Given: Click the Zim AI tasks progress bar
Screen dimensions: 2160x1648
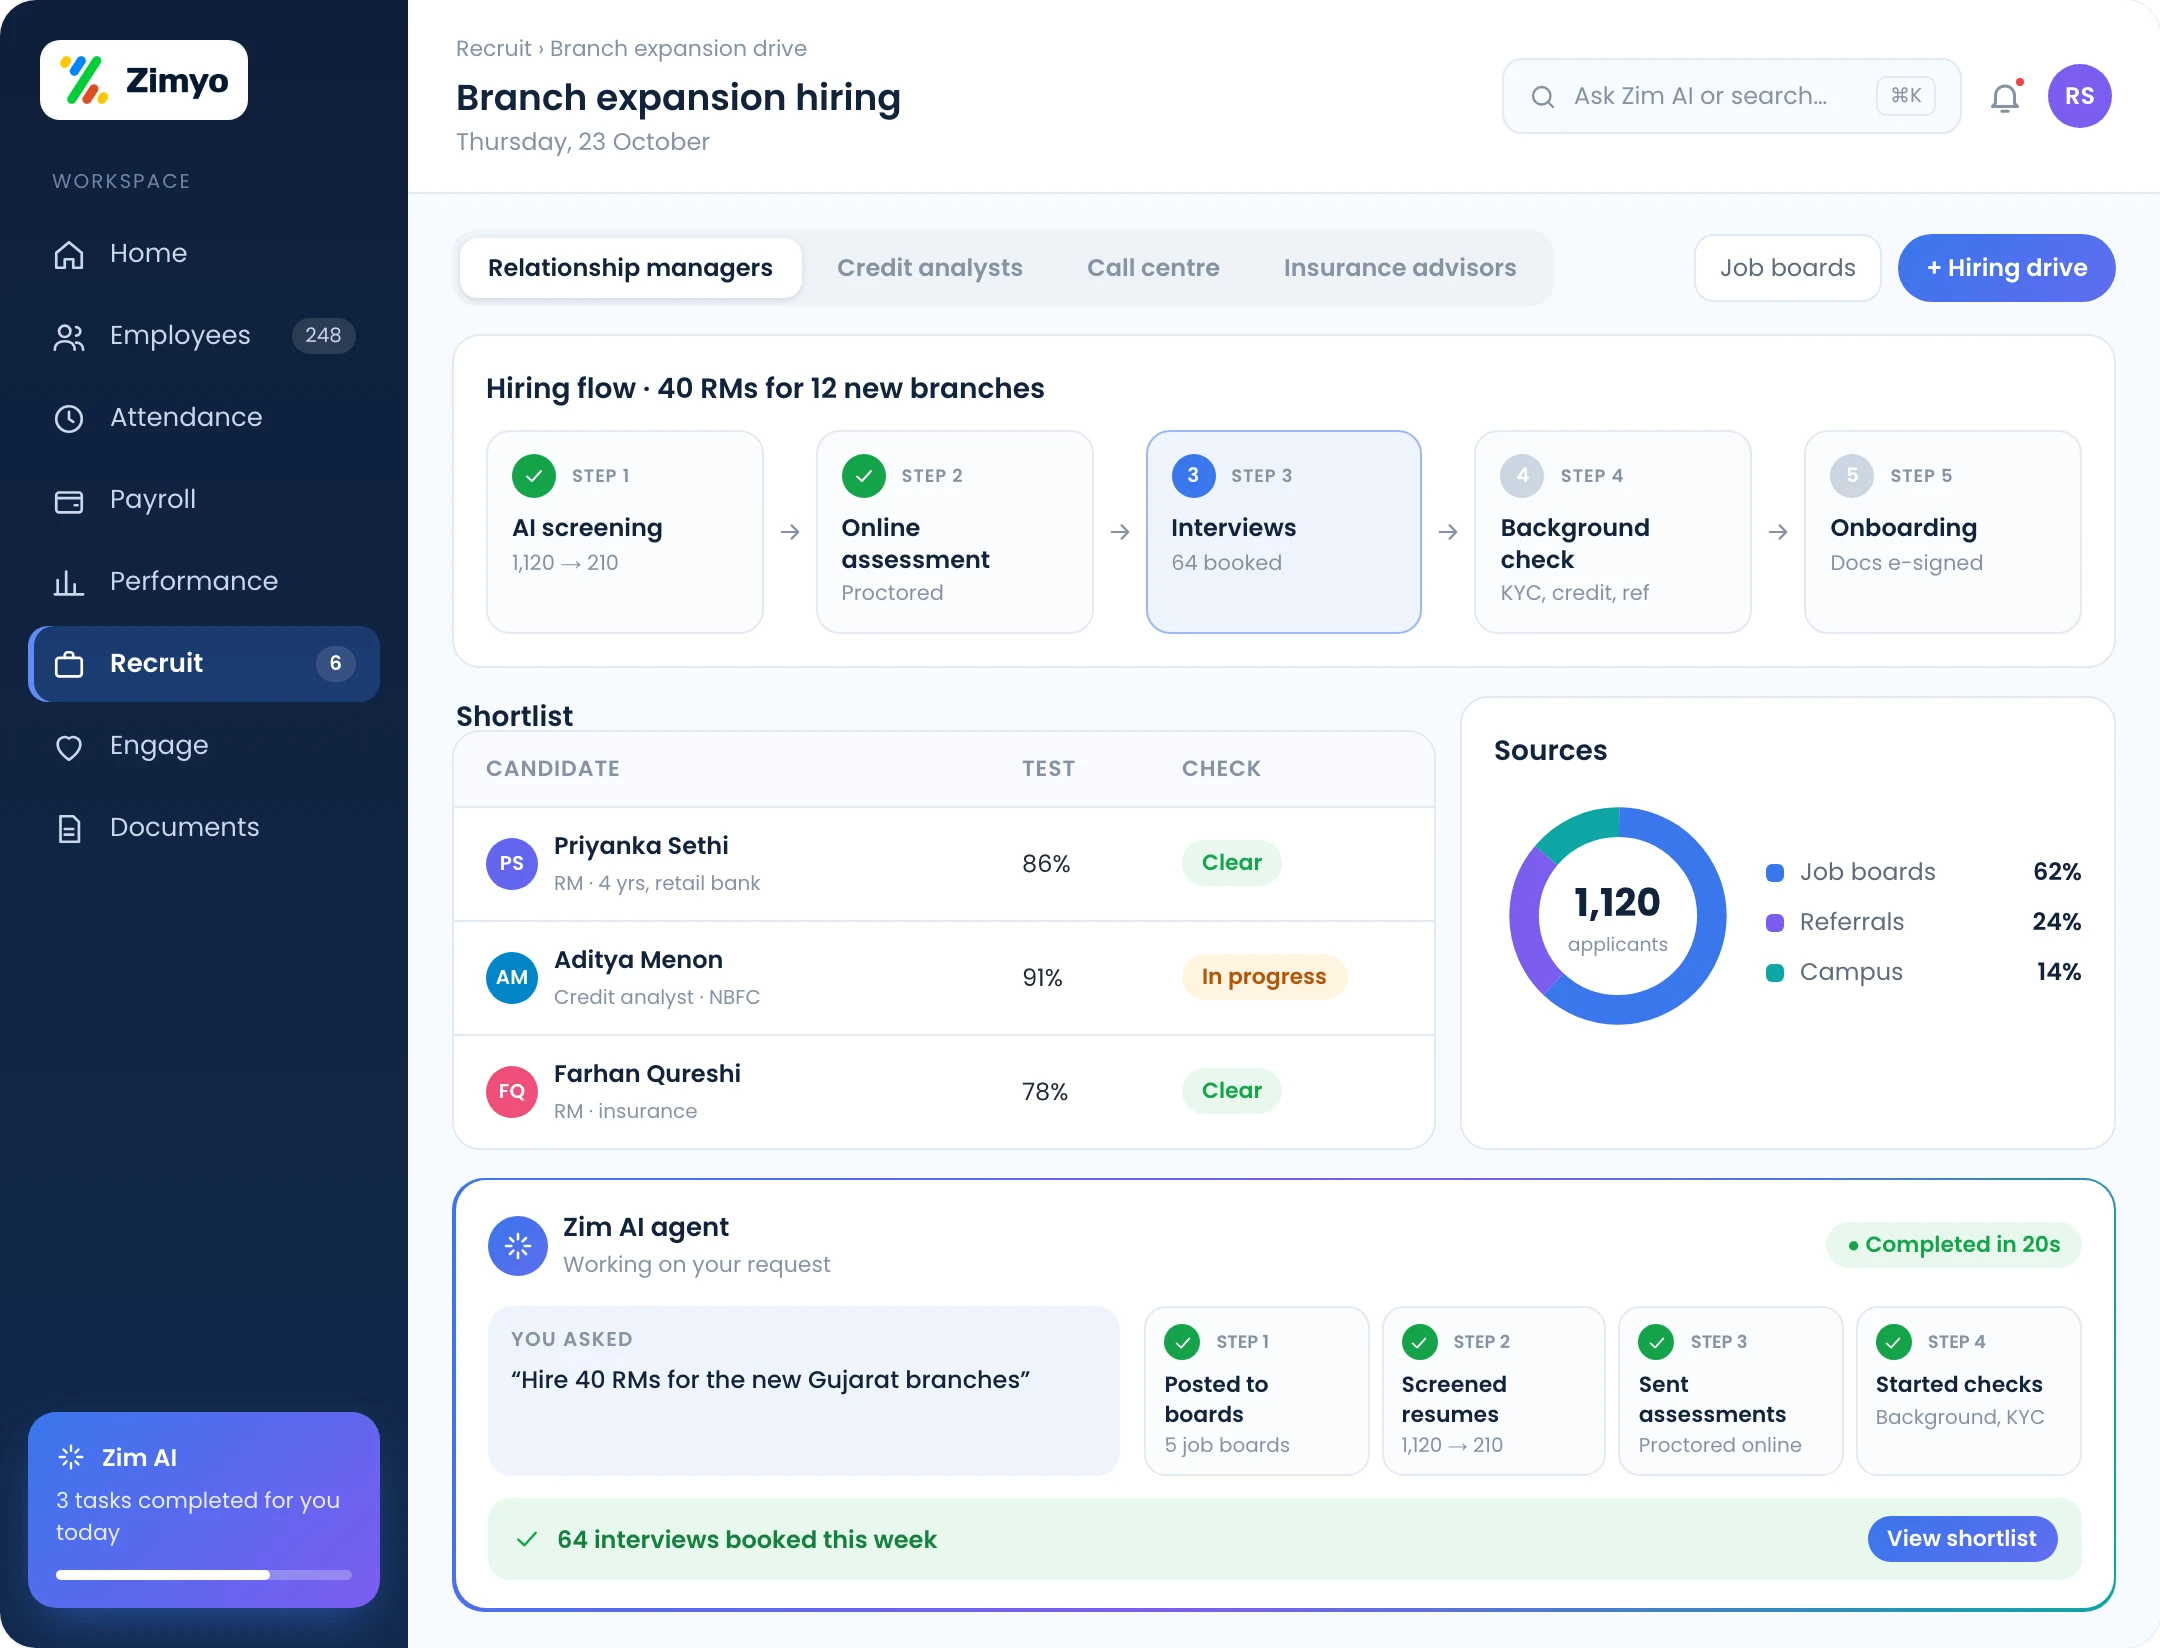Looking at the screenshot, I should [x=204, y=1575].
